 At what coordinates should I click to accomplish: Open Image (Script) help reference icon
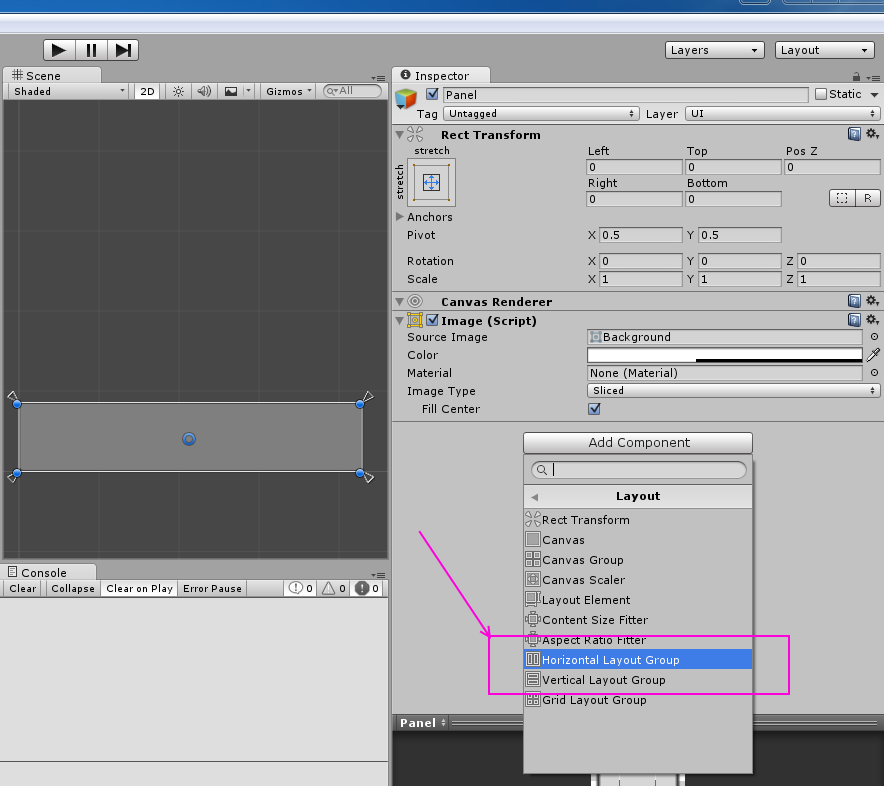854,320
